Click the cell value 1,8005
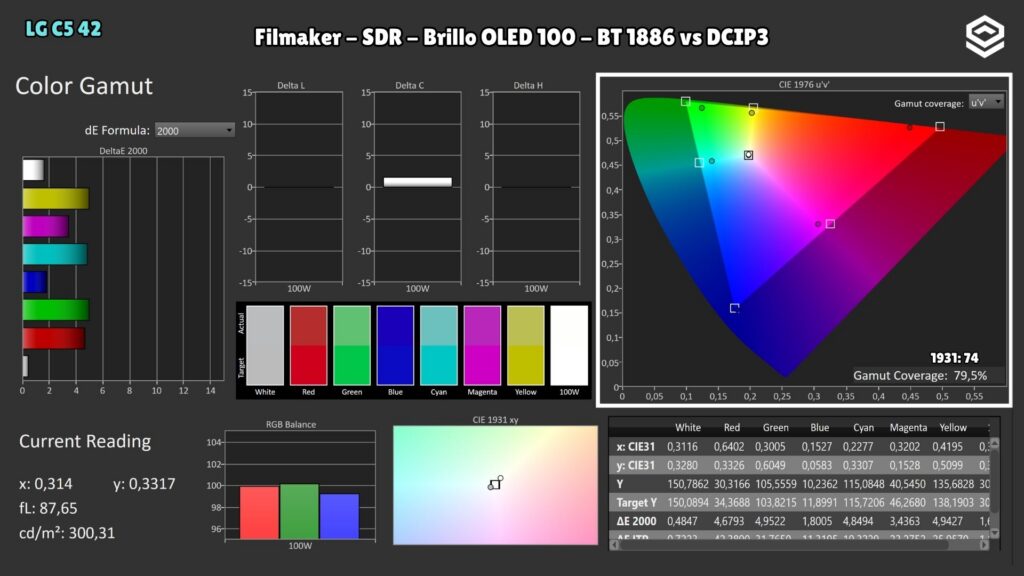Image resolution: width=1024 pixels, height=576 pixels. pos(817,521)
